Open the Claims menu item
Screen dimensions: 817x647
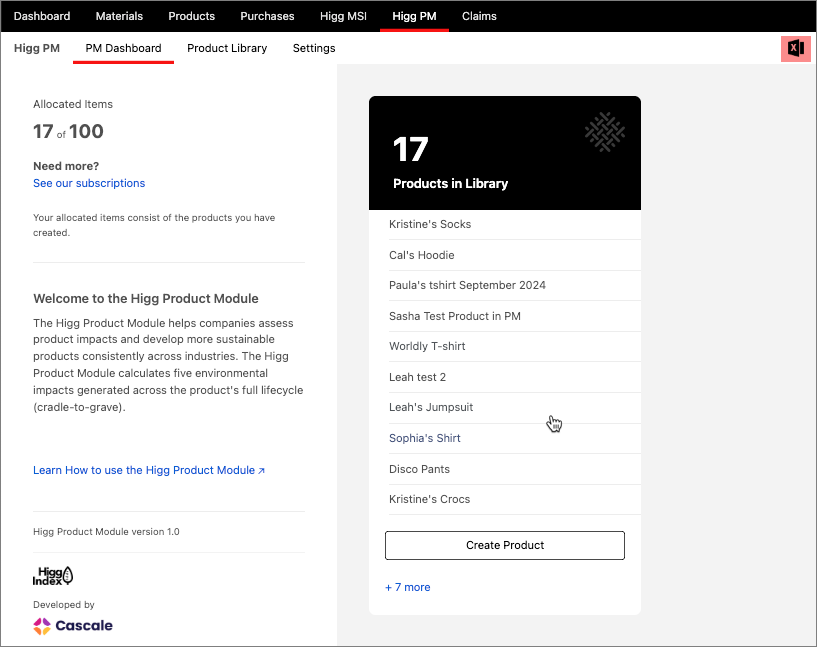479,16
